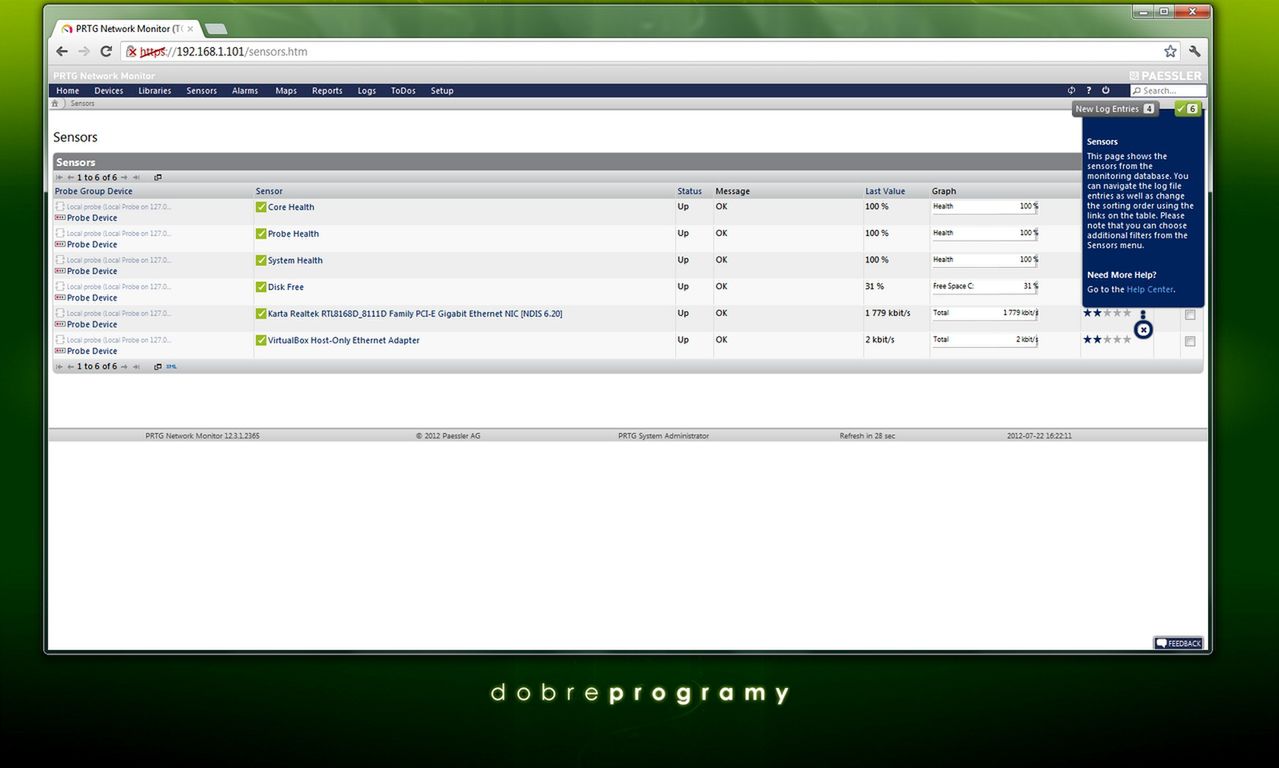Viewport: 1279px width, 768px height.
Task: Click the FEEDBACK button
Action: [1178, 643]
